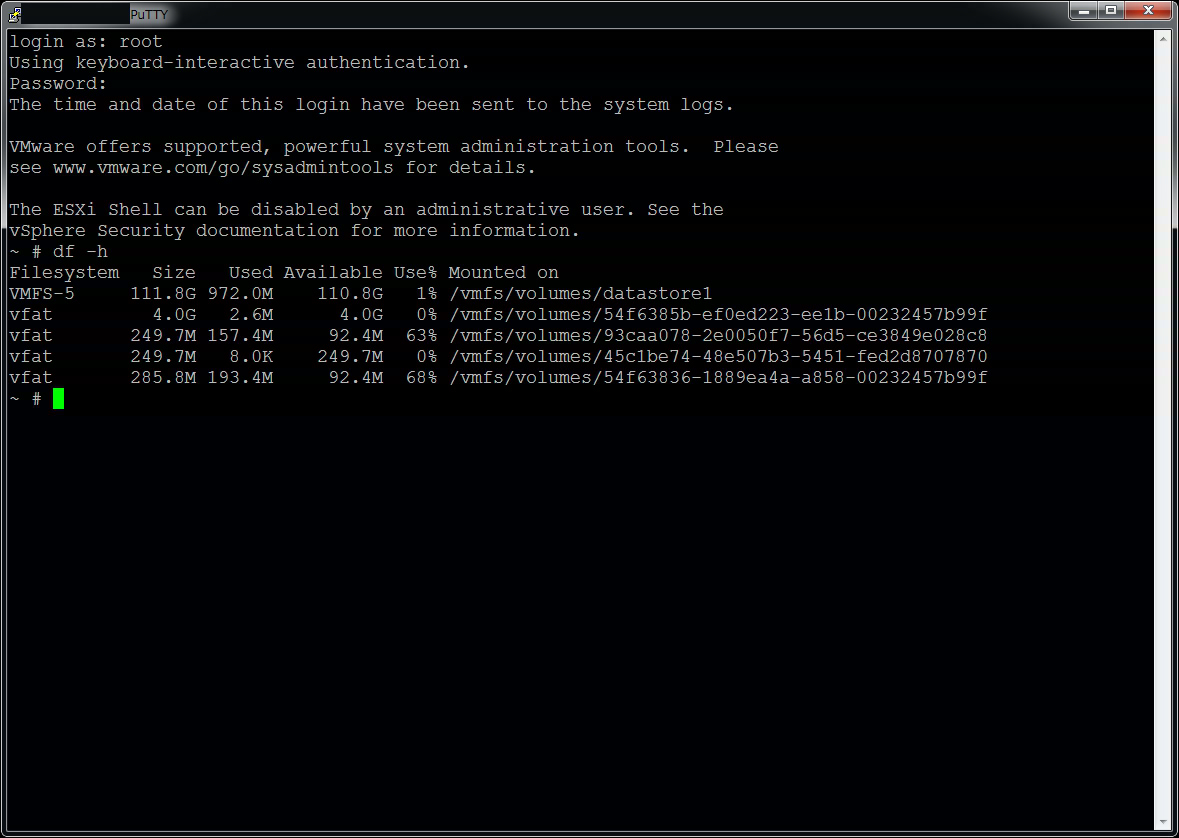Click the '110.8G' available value

[x=350, y=293]
